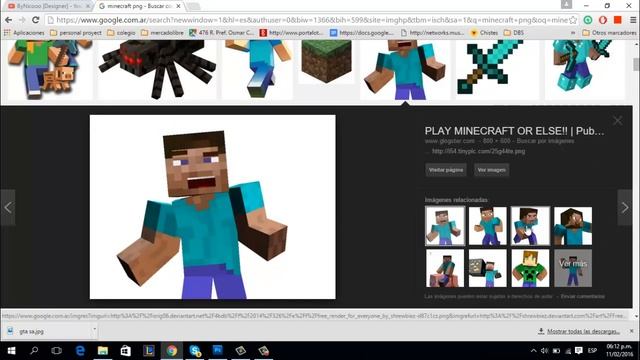Screen dimensions: 640x360
Task: Launch Microsoft Edge from the taskbar
Action: [80, 351]
